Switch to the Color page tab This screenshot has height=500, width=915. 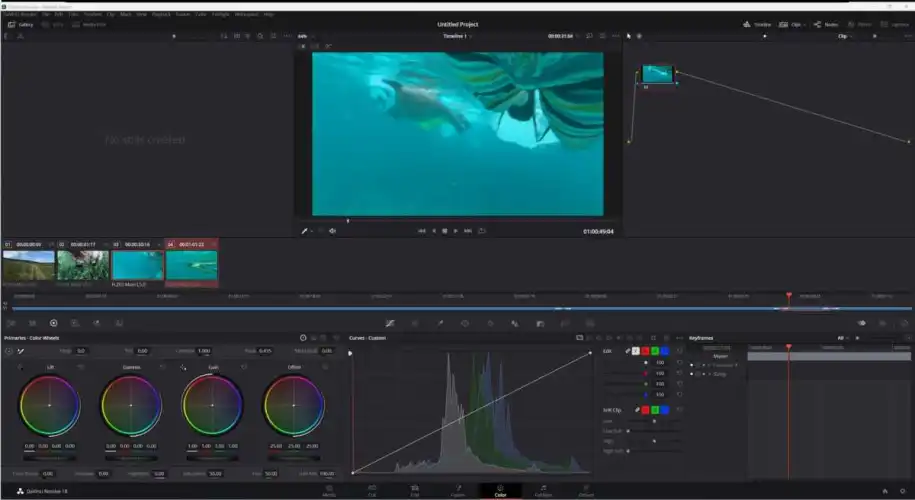point(500,491)
